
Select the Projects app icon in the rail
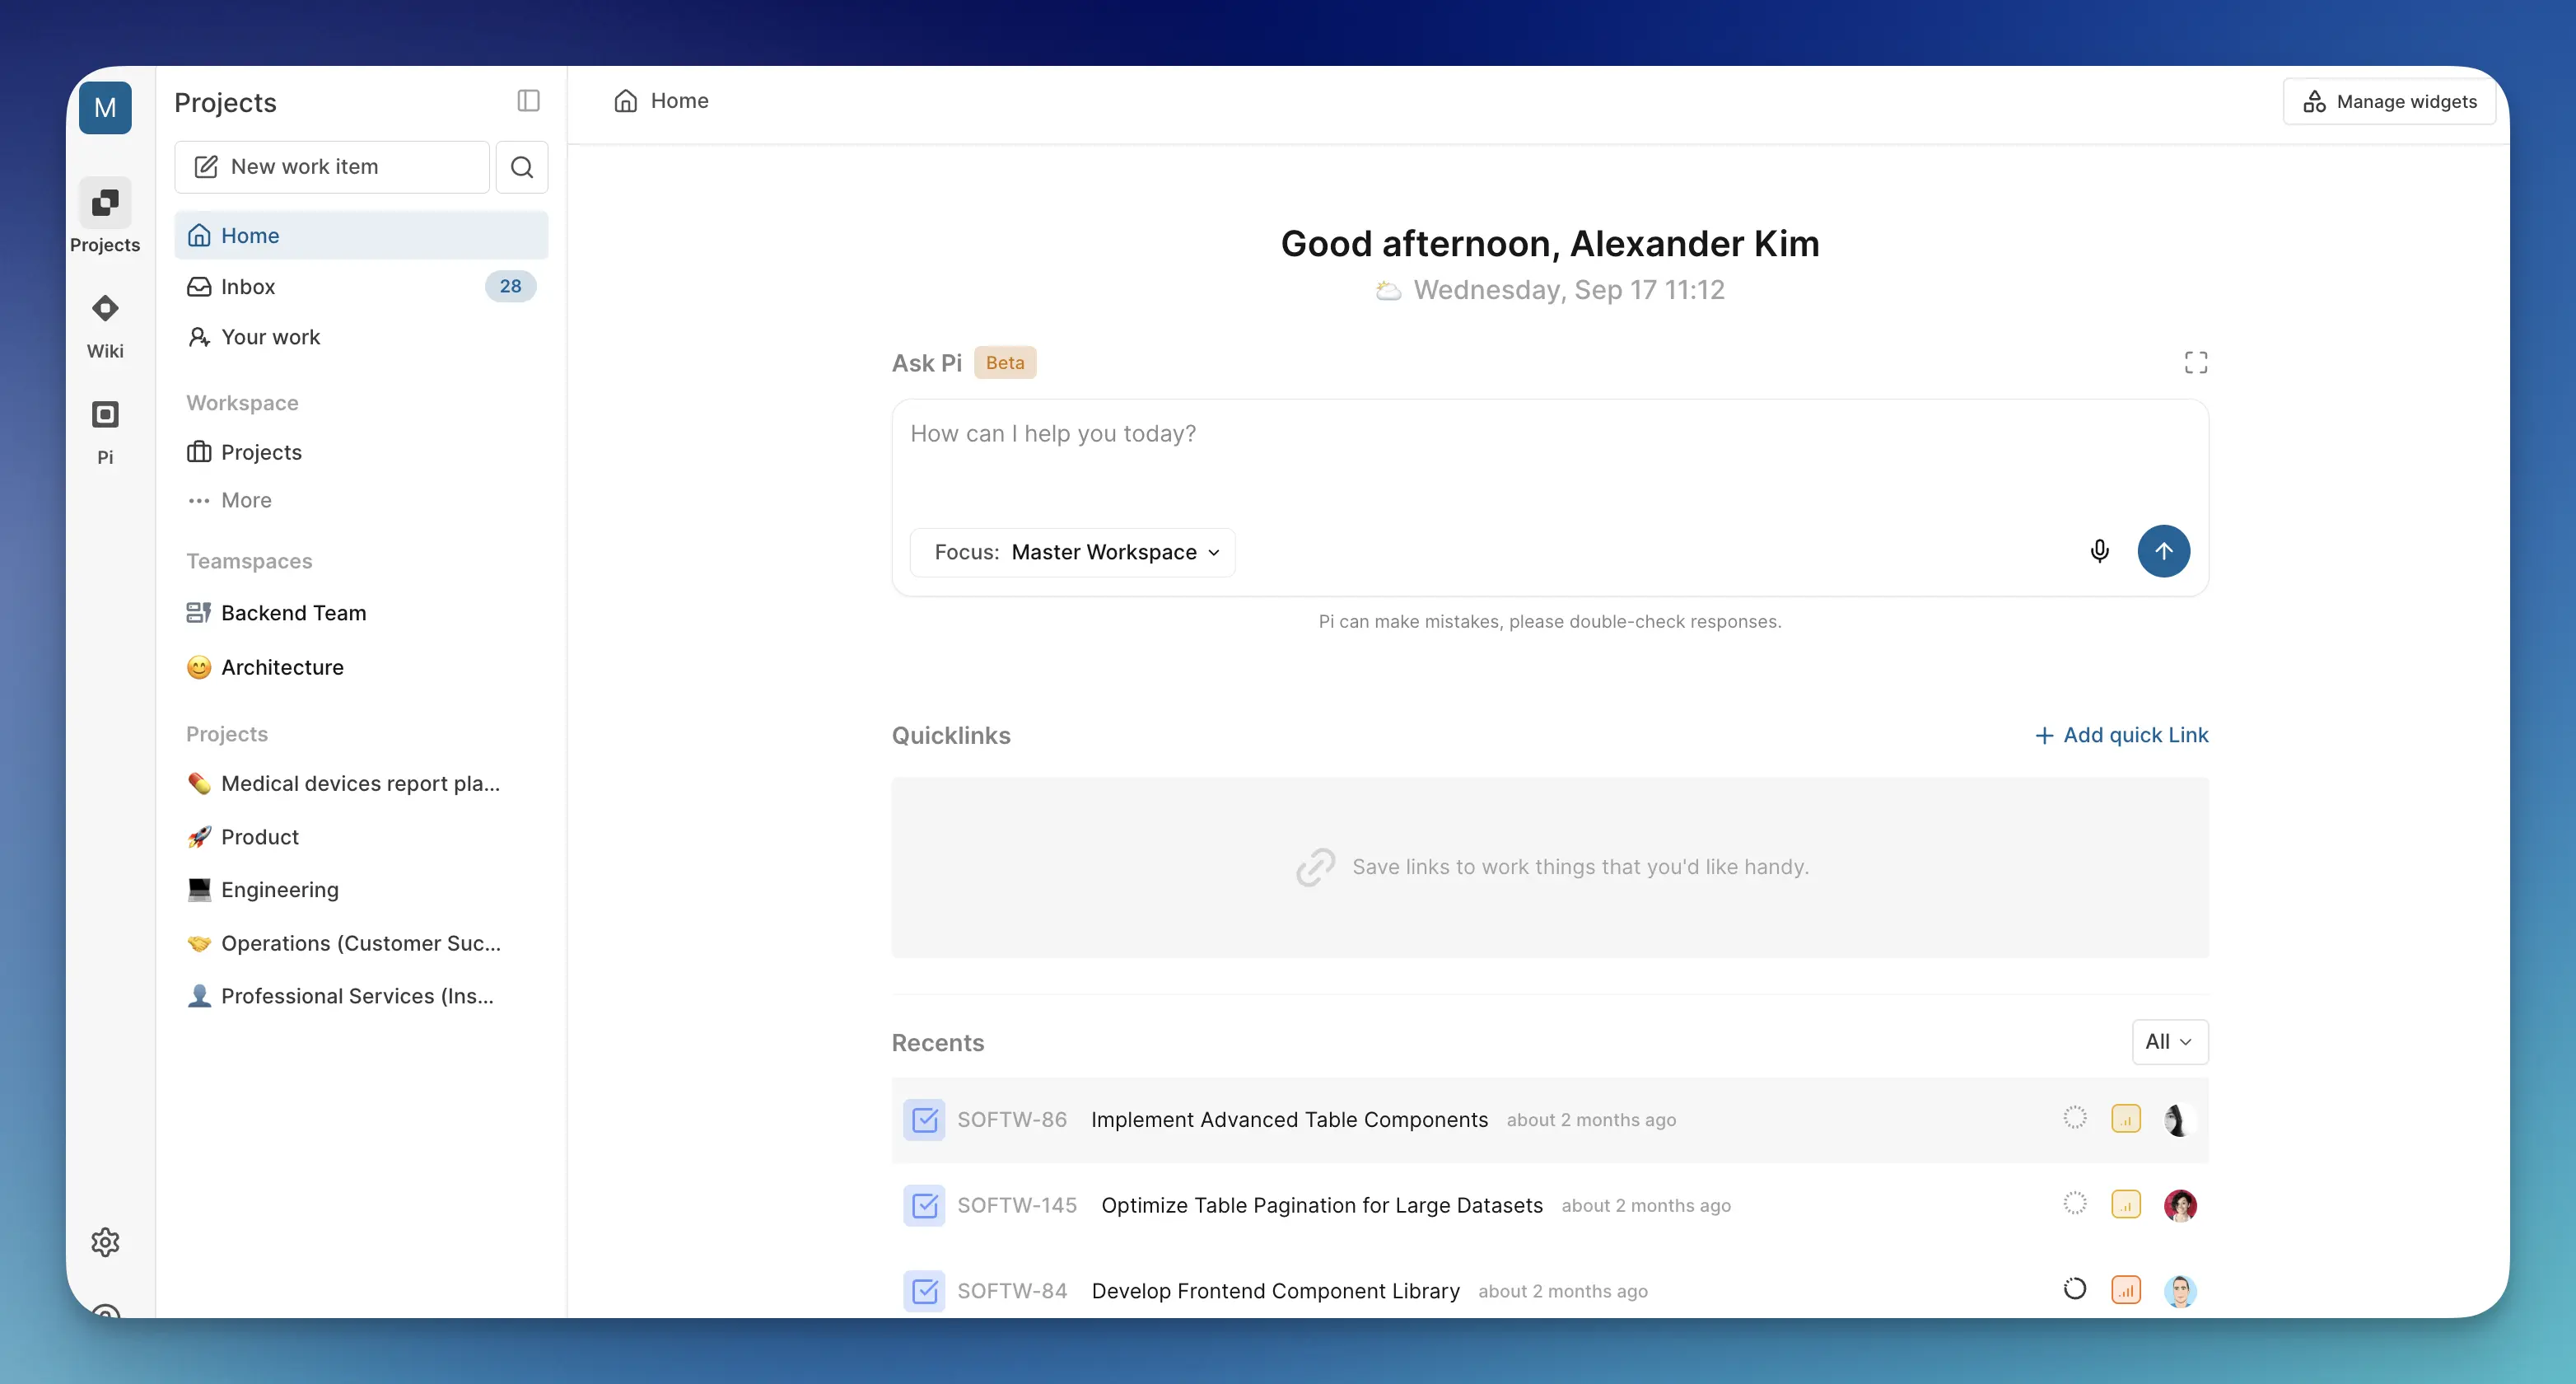pos(105,203)
